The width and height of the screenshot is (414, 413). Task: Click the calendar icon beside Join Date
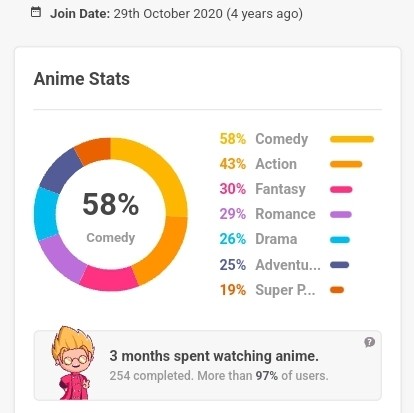click(x=36, y=12)
